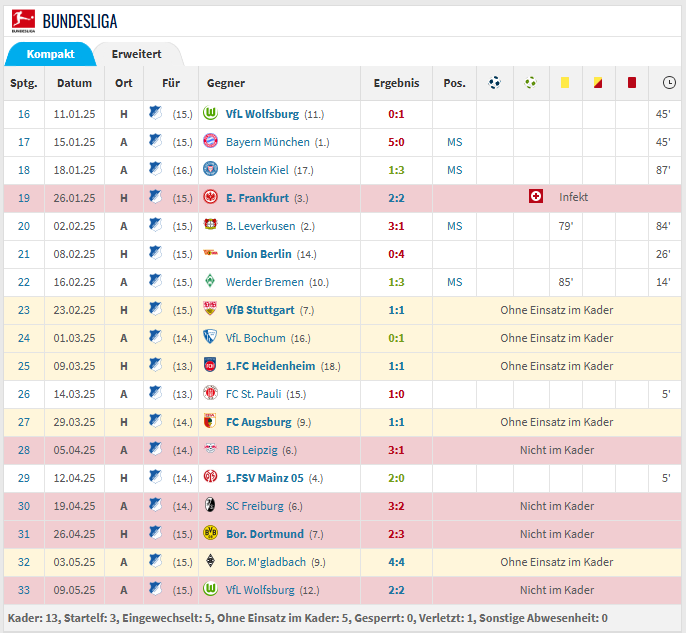Click the VfB Stuttgart club crest
This screenshot has width=686, height=633.
click(210, 309)
